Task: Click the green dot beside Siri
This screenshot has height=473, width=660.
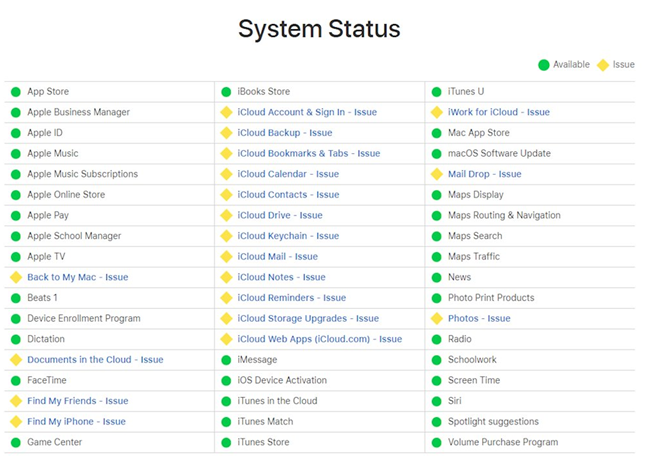Action: pyautogui.click(x=437, y=401)
